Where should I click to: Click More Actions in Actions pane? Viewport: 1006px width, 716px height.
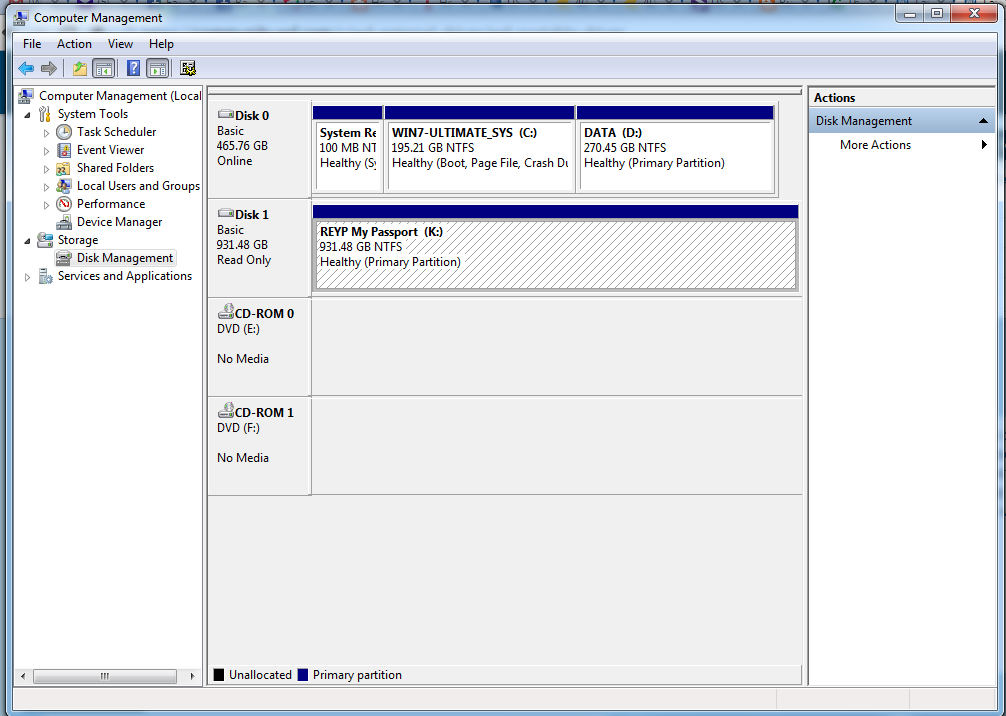tap(875, 145)
